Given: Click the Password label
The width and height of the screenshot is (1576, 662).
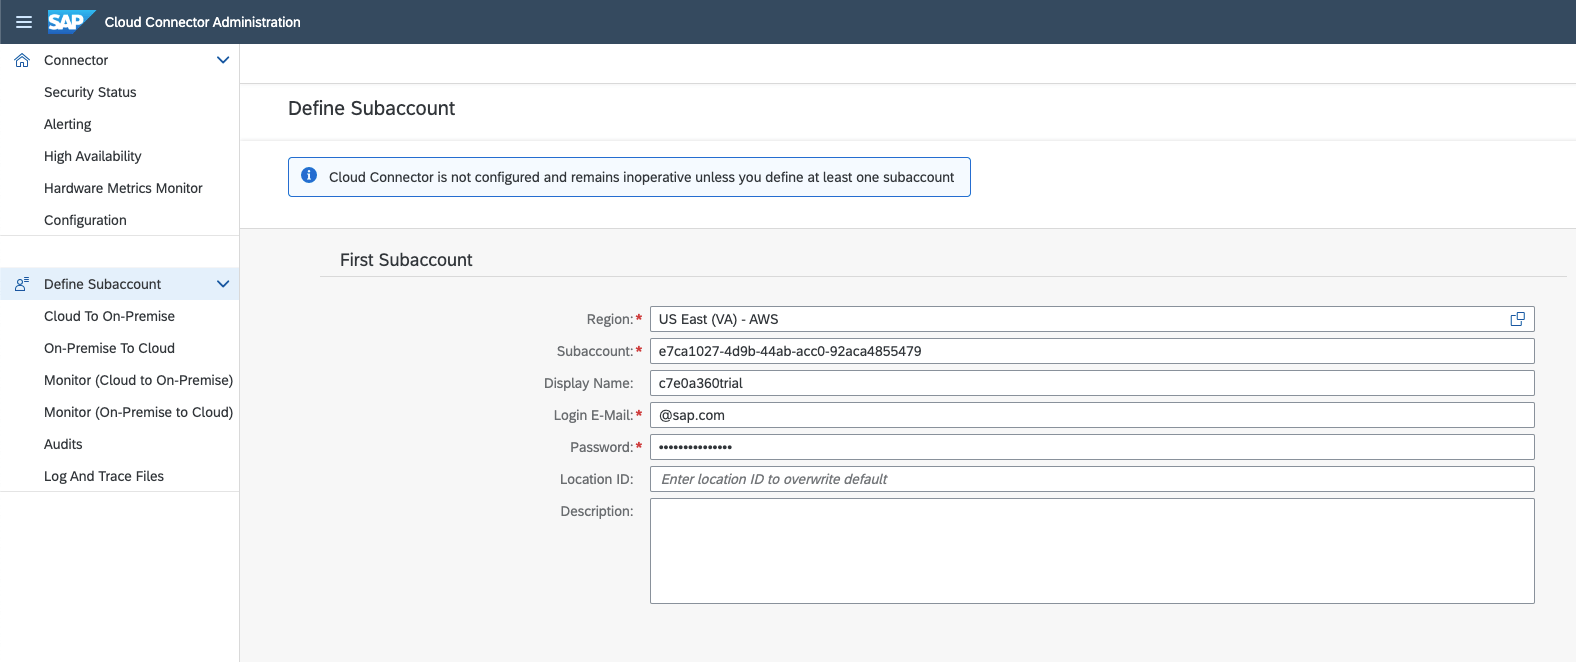Looking at the screenshot, I should [602, 447].
